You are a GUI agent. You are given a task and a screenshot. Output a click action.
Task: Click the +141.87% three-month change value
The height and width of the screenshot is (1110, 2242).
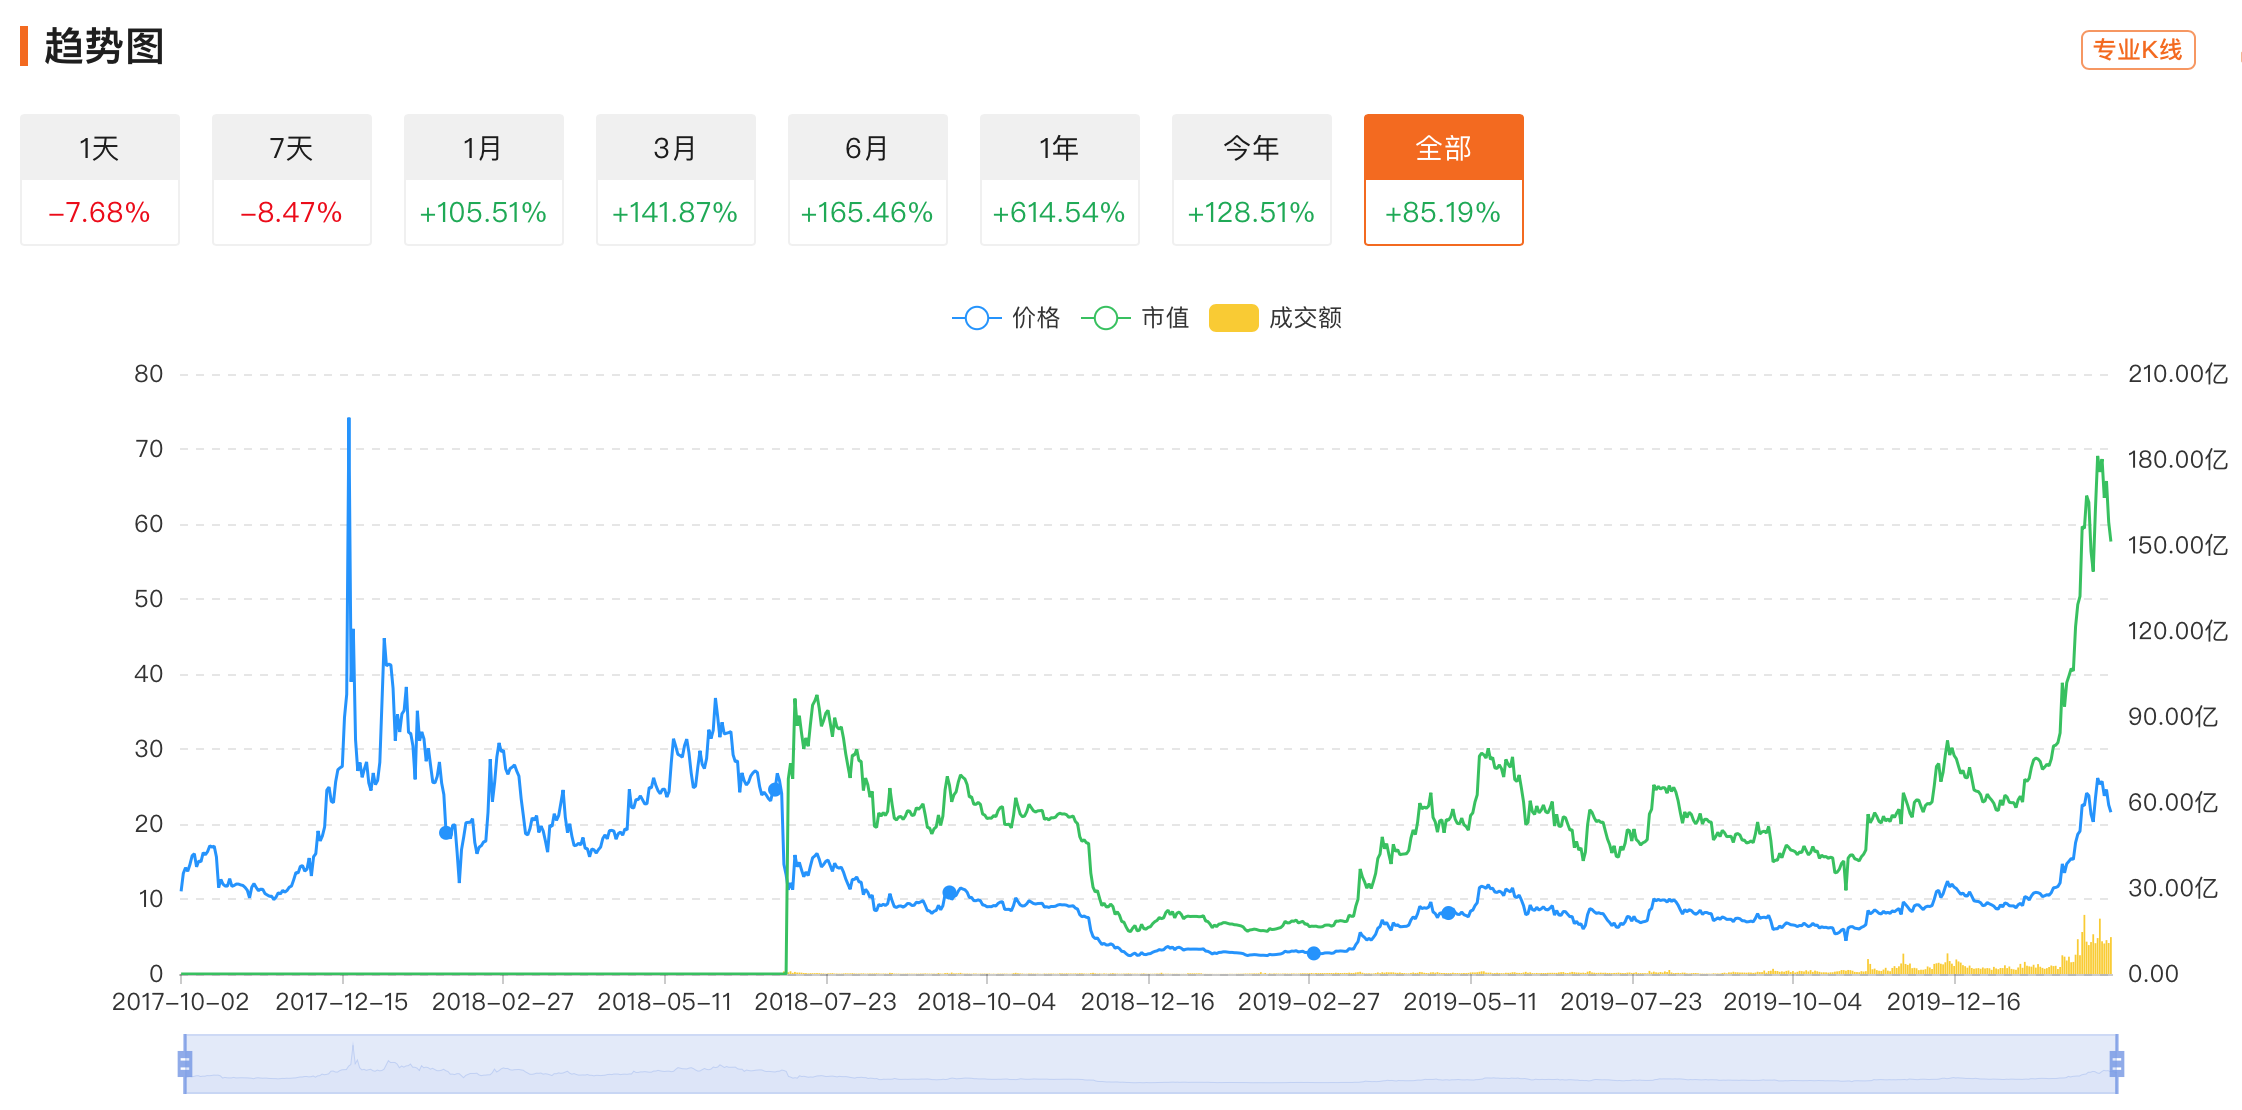[675, 212]
